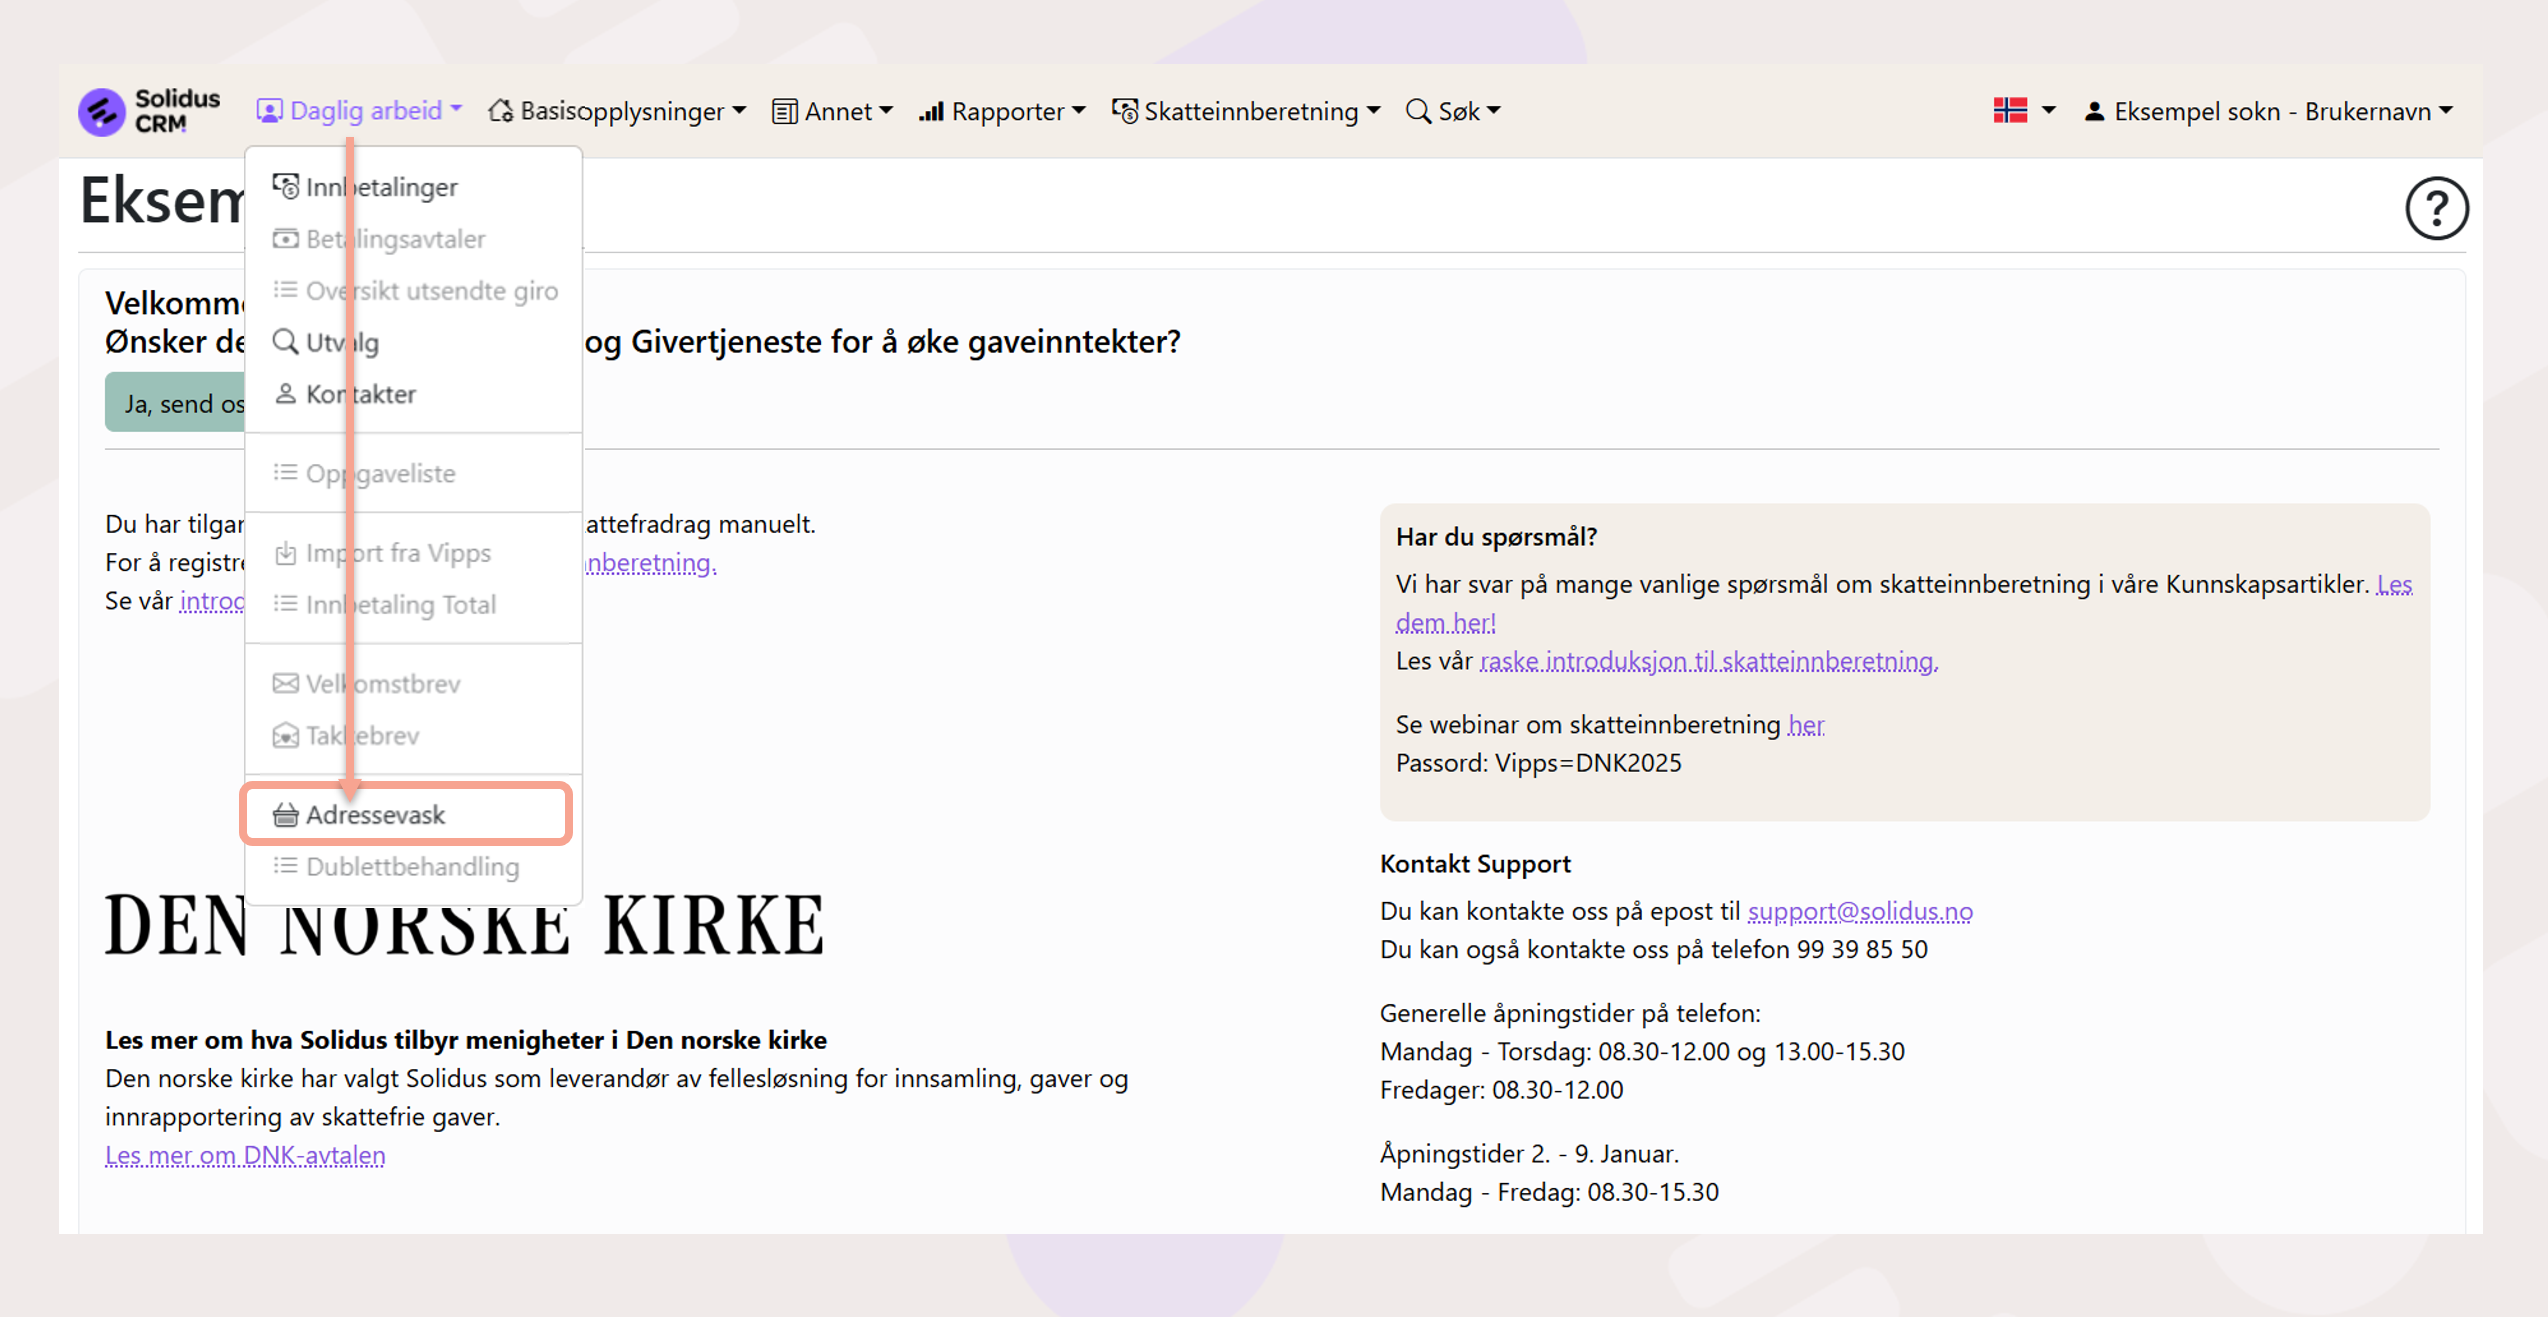Click the Innbetalinger payment icon
The height and width of the screenshot is (1317, 2548).
click(x=286, y=187)
